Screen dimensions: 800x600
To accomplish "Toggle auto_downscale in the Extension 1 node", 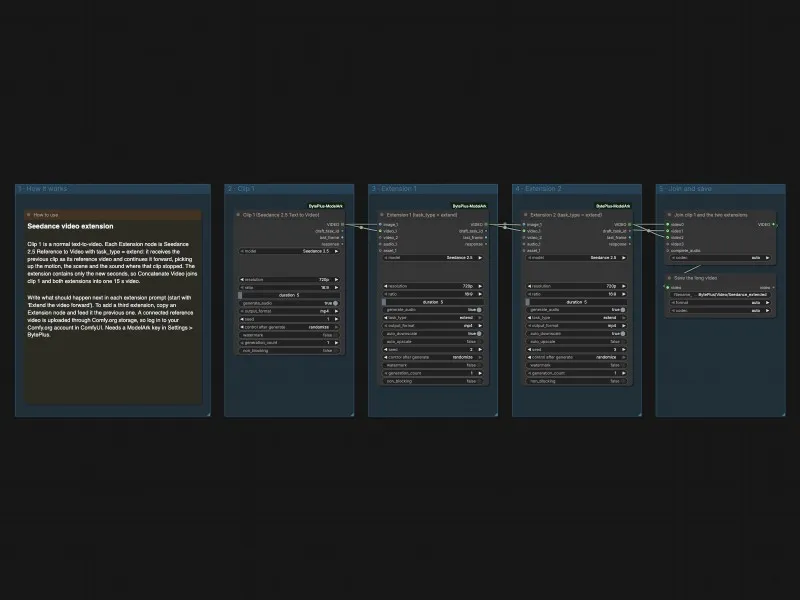I will (433, 334).
